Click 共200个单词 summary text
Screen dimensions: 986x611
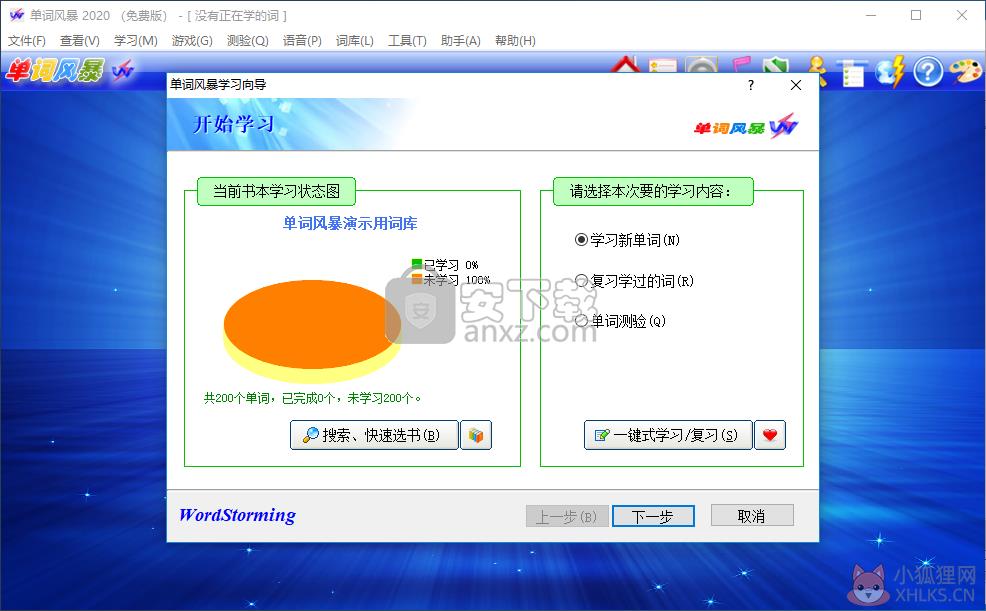click(312, 398)
